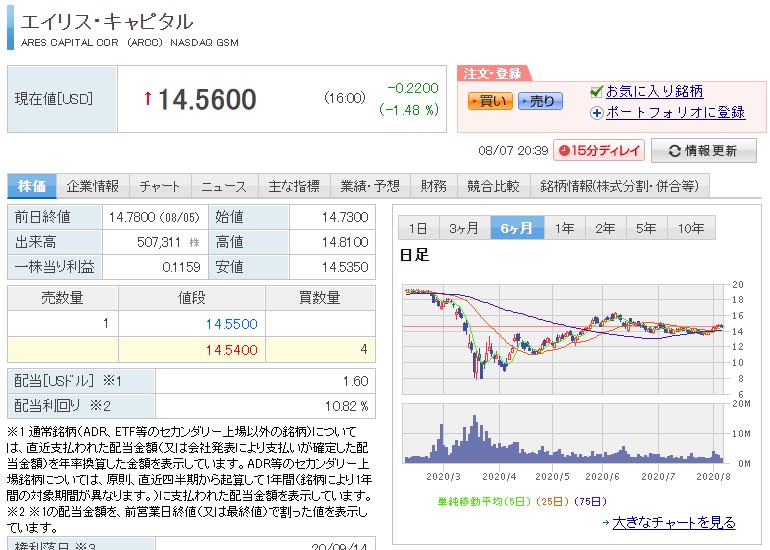Switch to the 企業情報 tab

pos(93,186)
